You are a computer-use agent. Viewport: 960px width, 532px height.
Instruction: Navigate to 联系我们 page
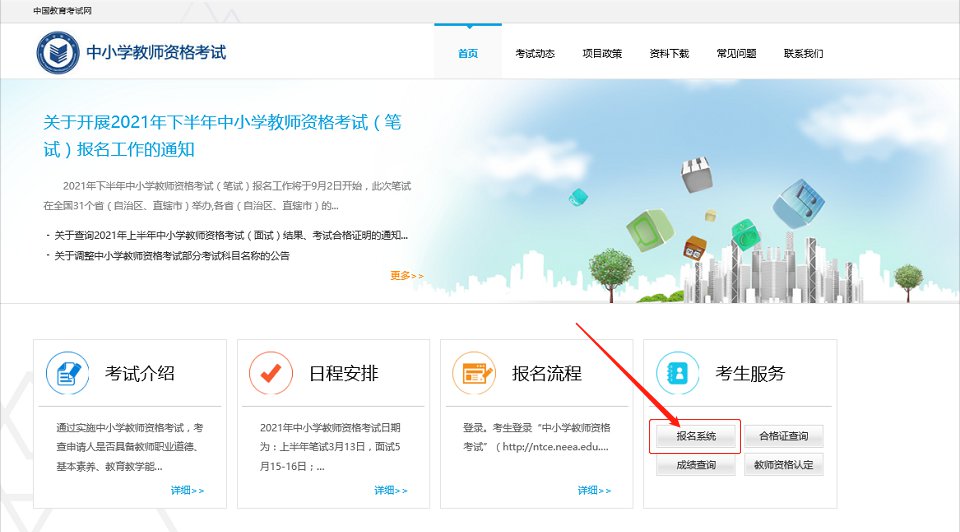click(803, 53)
